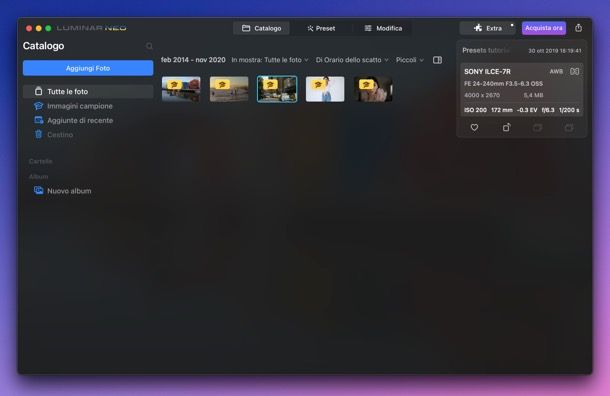The image size is (610, 396).
Task: Click the Aggiungi Foto button
Action: pos(88,68)
